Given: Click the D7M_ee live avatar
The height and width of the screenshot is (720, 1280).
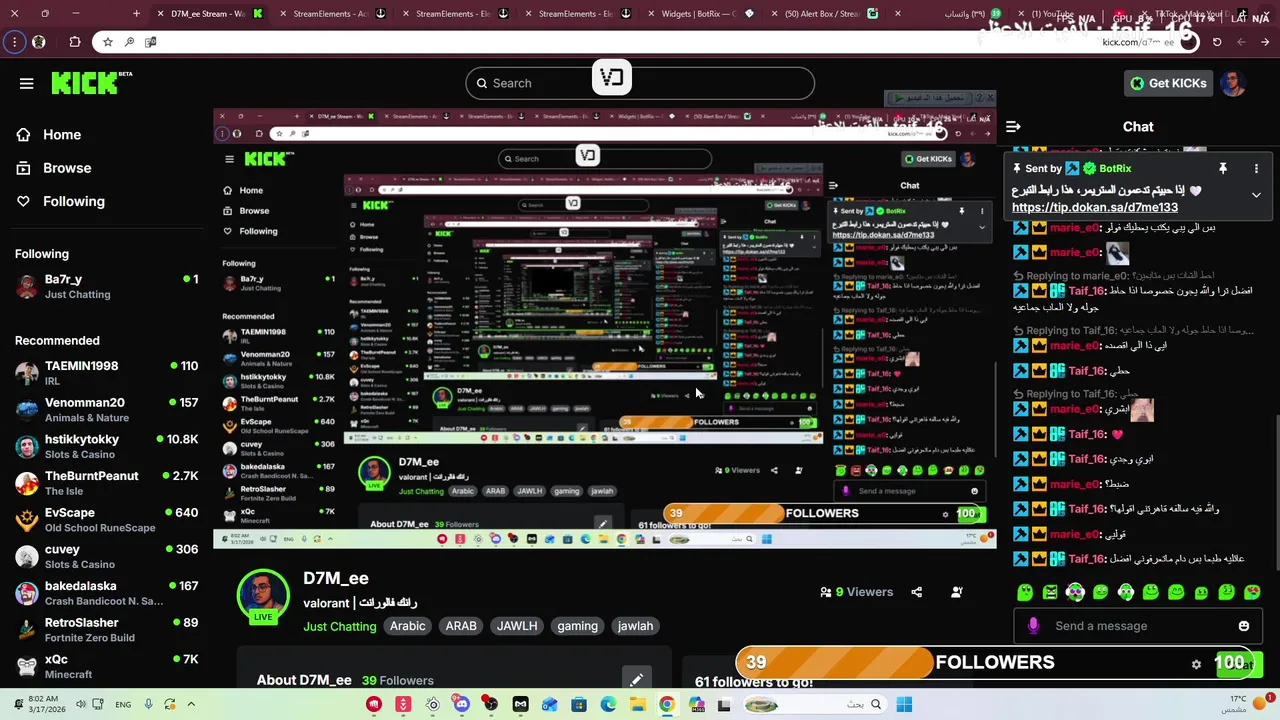Looking at the screenshot, I should pyautogui.click(x=263, y=596).
